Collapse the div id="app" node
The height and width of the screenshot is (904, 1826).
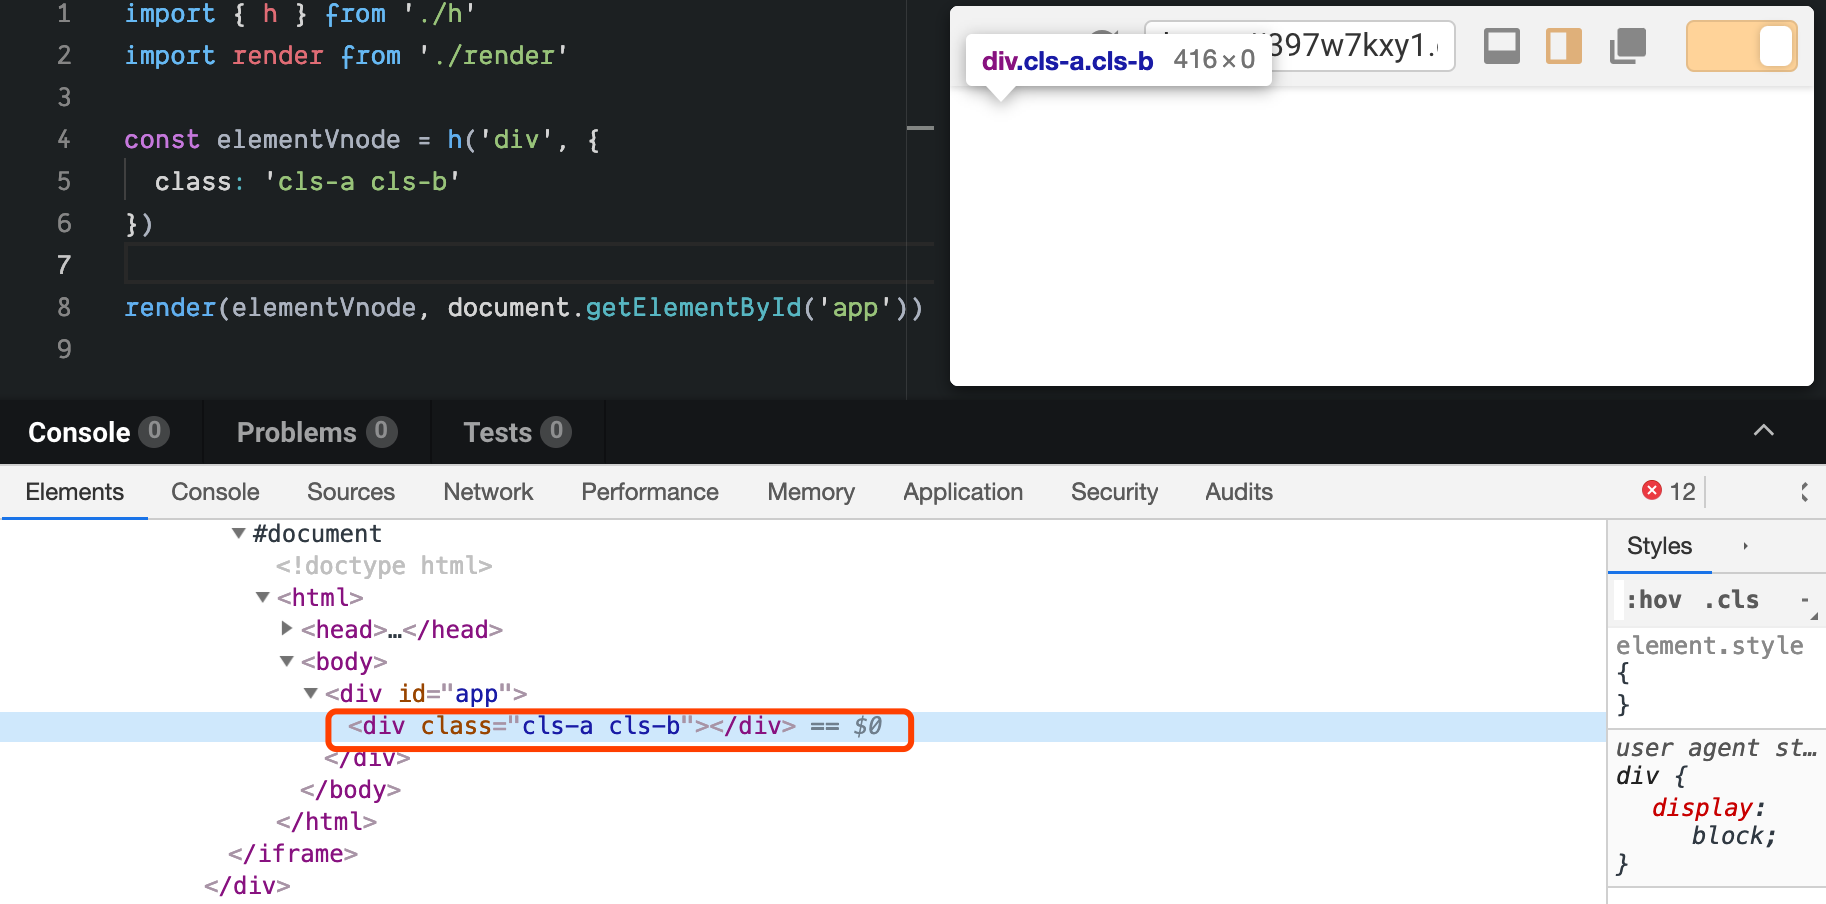pyautogui.click(x=311, y=693)
